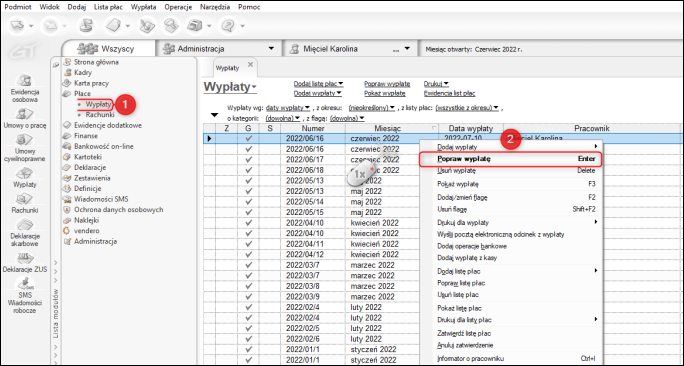The image size is (684, 366).
Task: Select the Wszyscy tab
Action: (108, 49)
